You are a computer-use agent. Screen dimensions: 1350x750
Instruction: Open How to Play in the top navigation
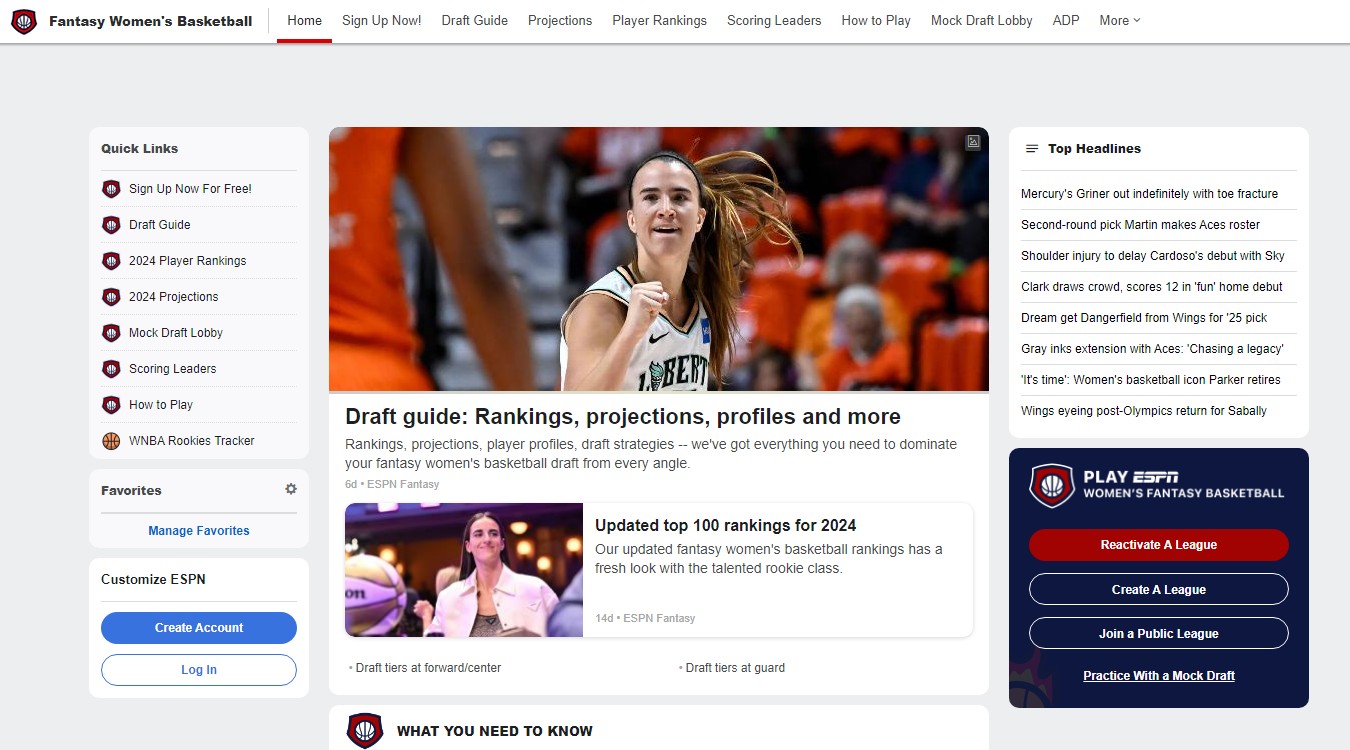click(876, 20)
